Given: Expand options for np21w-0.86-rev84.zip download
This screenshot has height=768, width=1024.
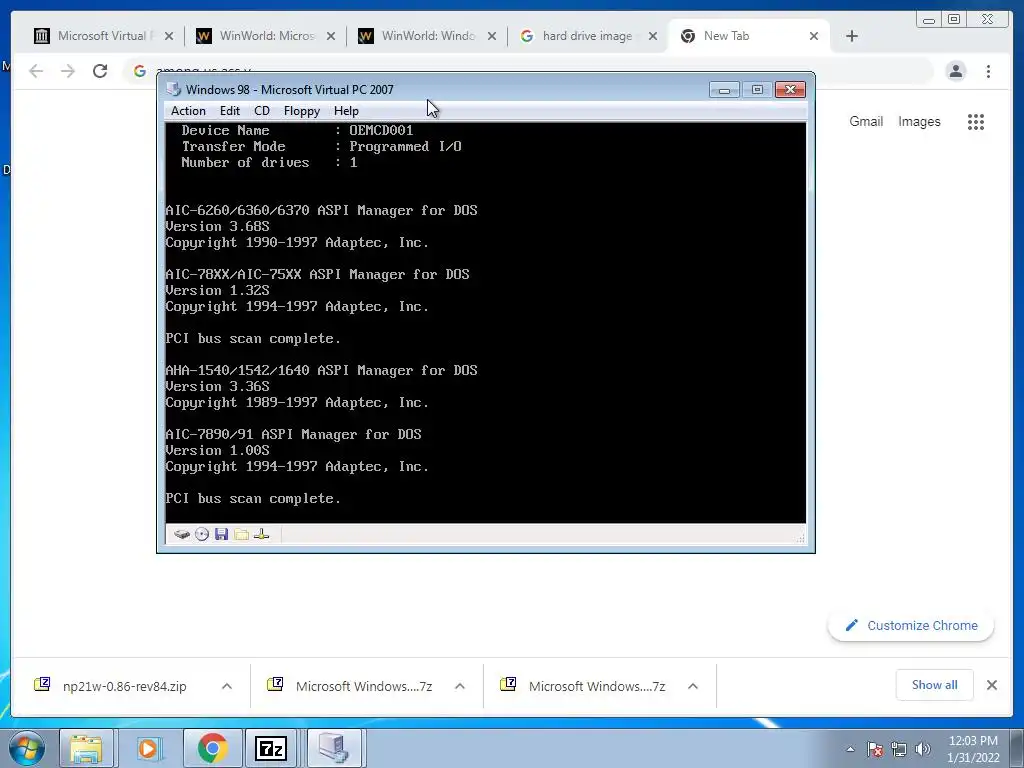Looking at the screenshot, I should point(227,686).
